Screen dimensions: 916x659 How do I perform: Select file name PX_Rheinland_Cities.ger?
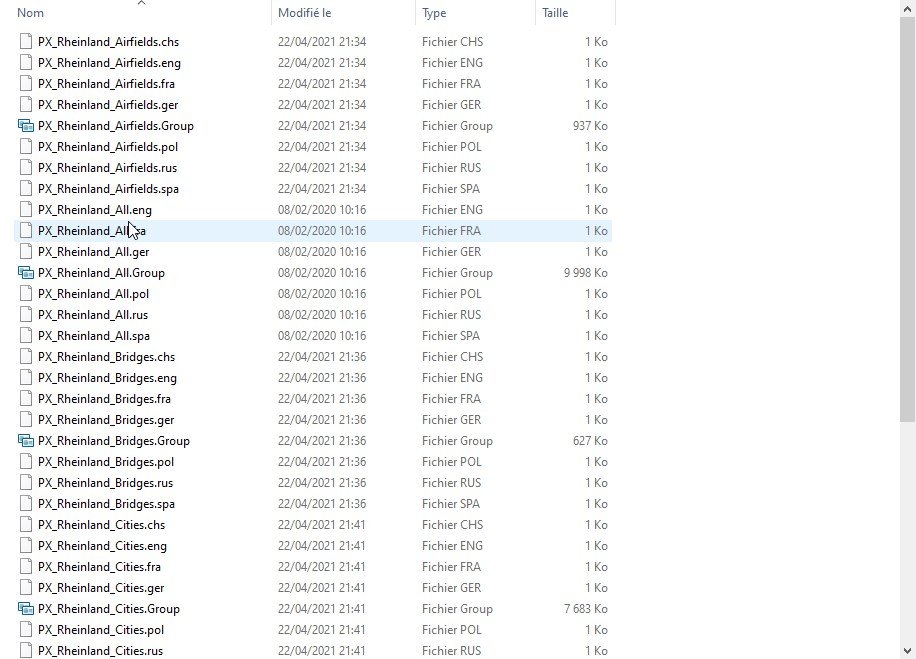(101, 588)
